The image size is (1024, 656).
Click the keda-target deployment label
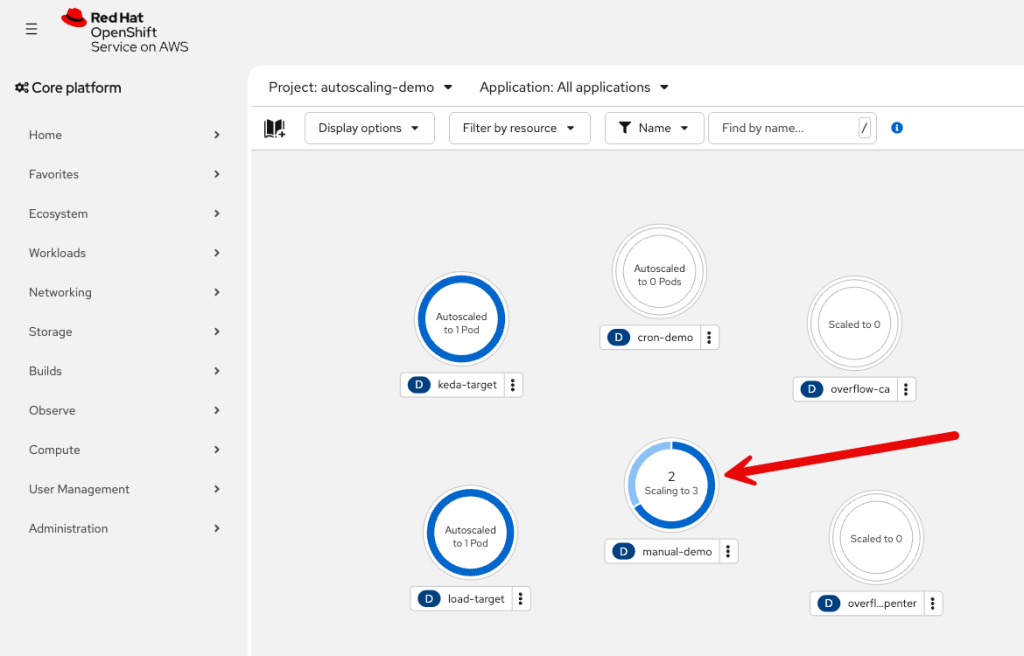[467, 385]
